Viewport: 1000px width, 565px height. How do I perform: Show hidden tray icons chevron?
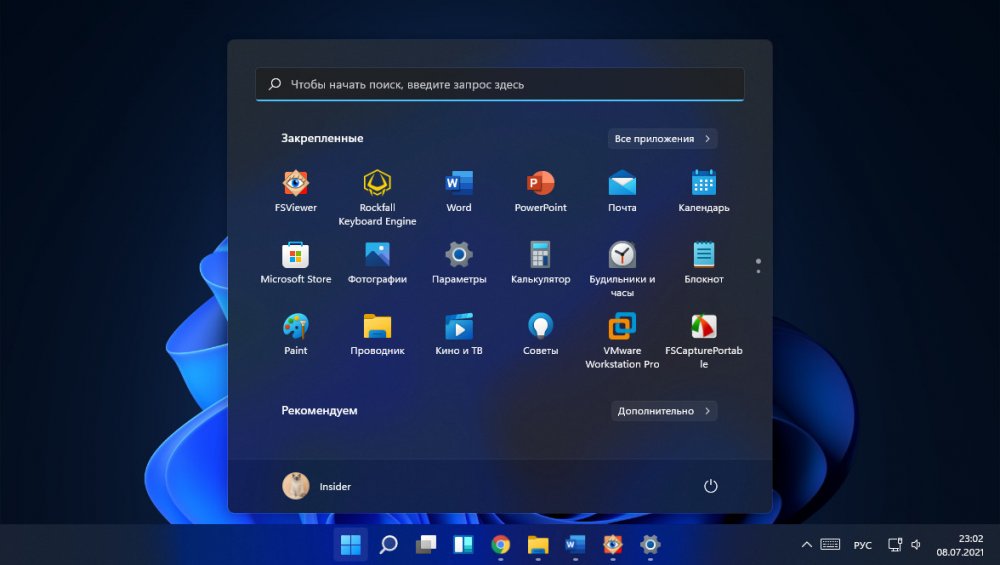806,545
